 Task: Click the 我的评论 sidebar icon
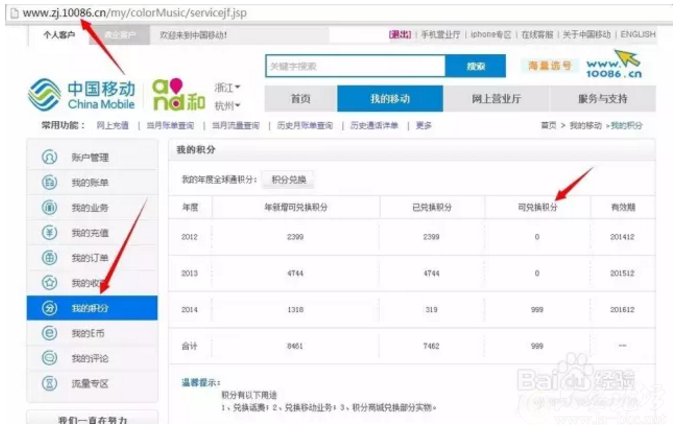coord(49,357)
